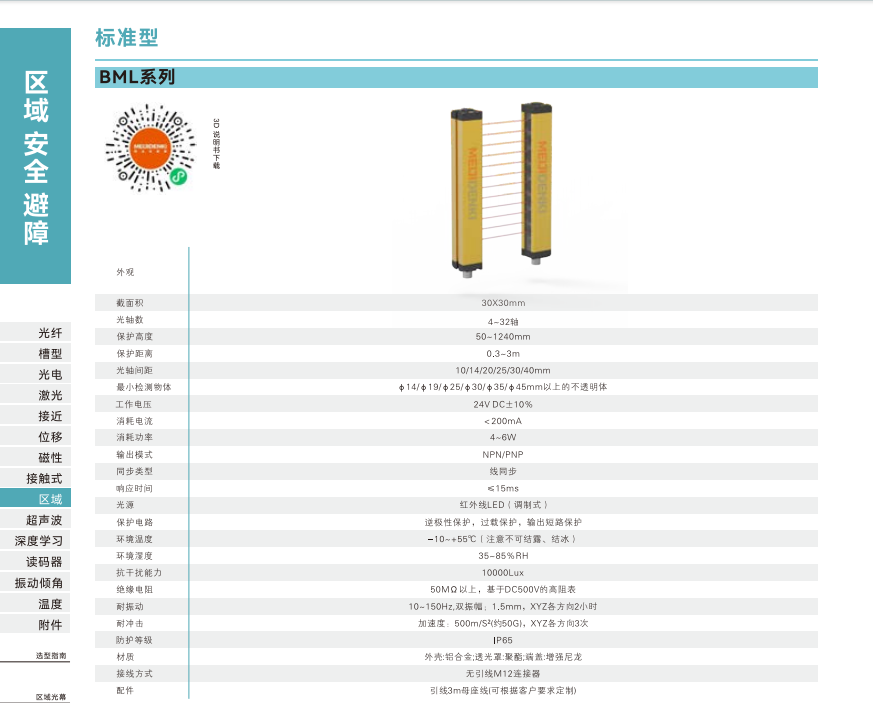The width and height of the screenshot is (873, 703).
Task: Click the BML系列 section header
Action: click(137, 77)
